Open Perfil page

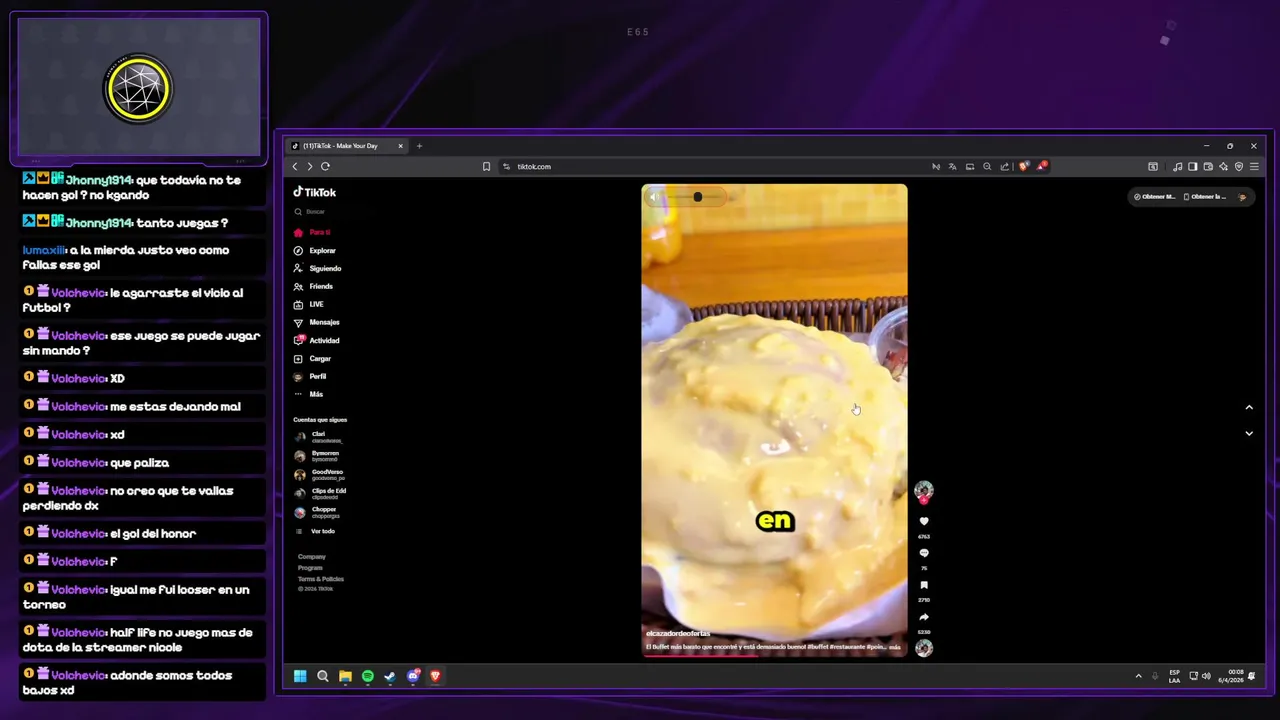310,376
